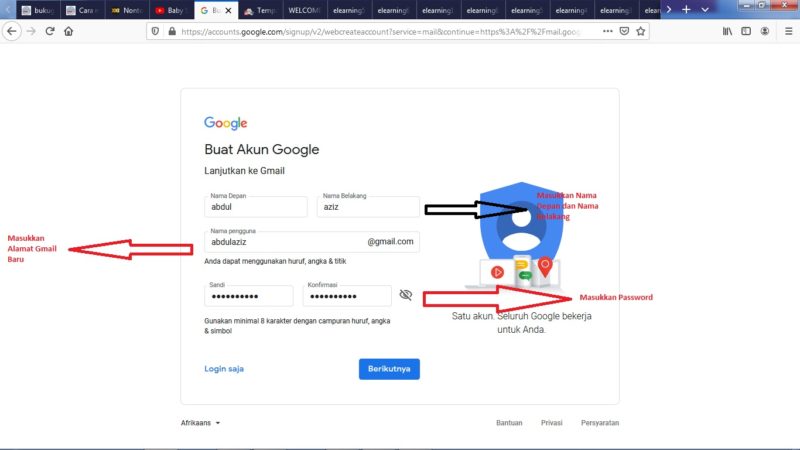The image size is (800, 450).
Task: Switch to the Baby YouTube tab
Action: [x=171, y=10]
